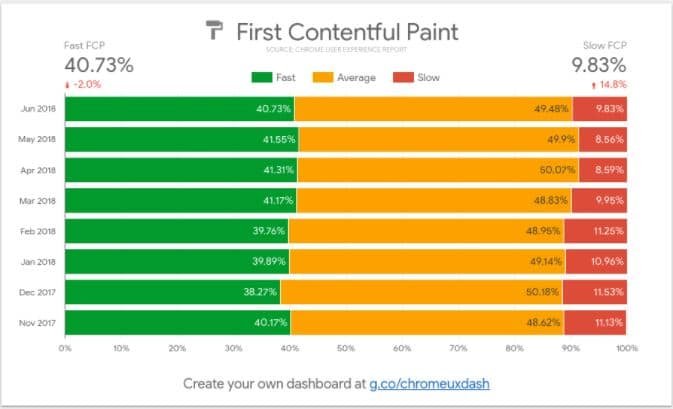This screenshot has width=673, height=409.
Task: Click the red Slow bar for Jan 2018
Action: pos(596,261)
